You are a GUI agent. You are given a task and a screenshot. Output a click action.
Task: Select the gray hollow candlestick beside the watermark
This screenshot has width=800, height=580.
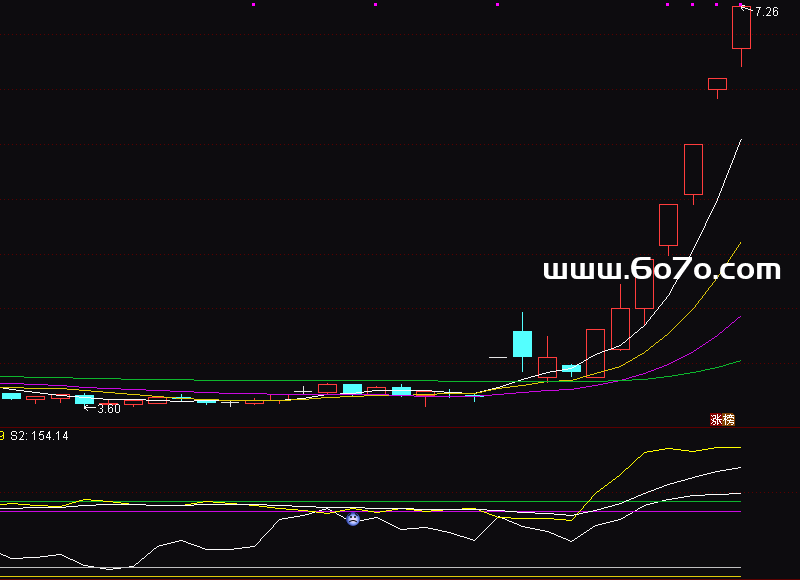click(668, 225)
